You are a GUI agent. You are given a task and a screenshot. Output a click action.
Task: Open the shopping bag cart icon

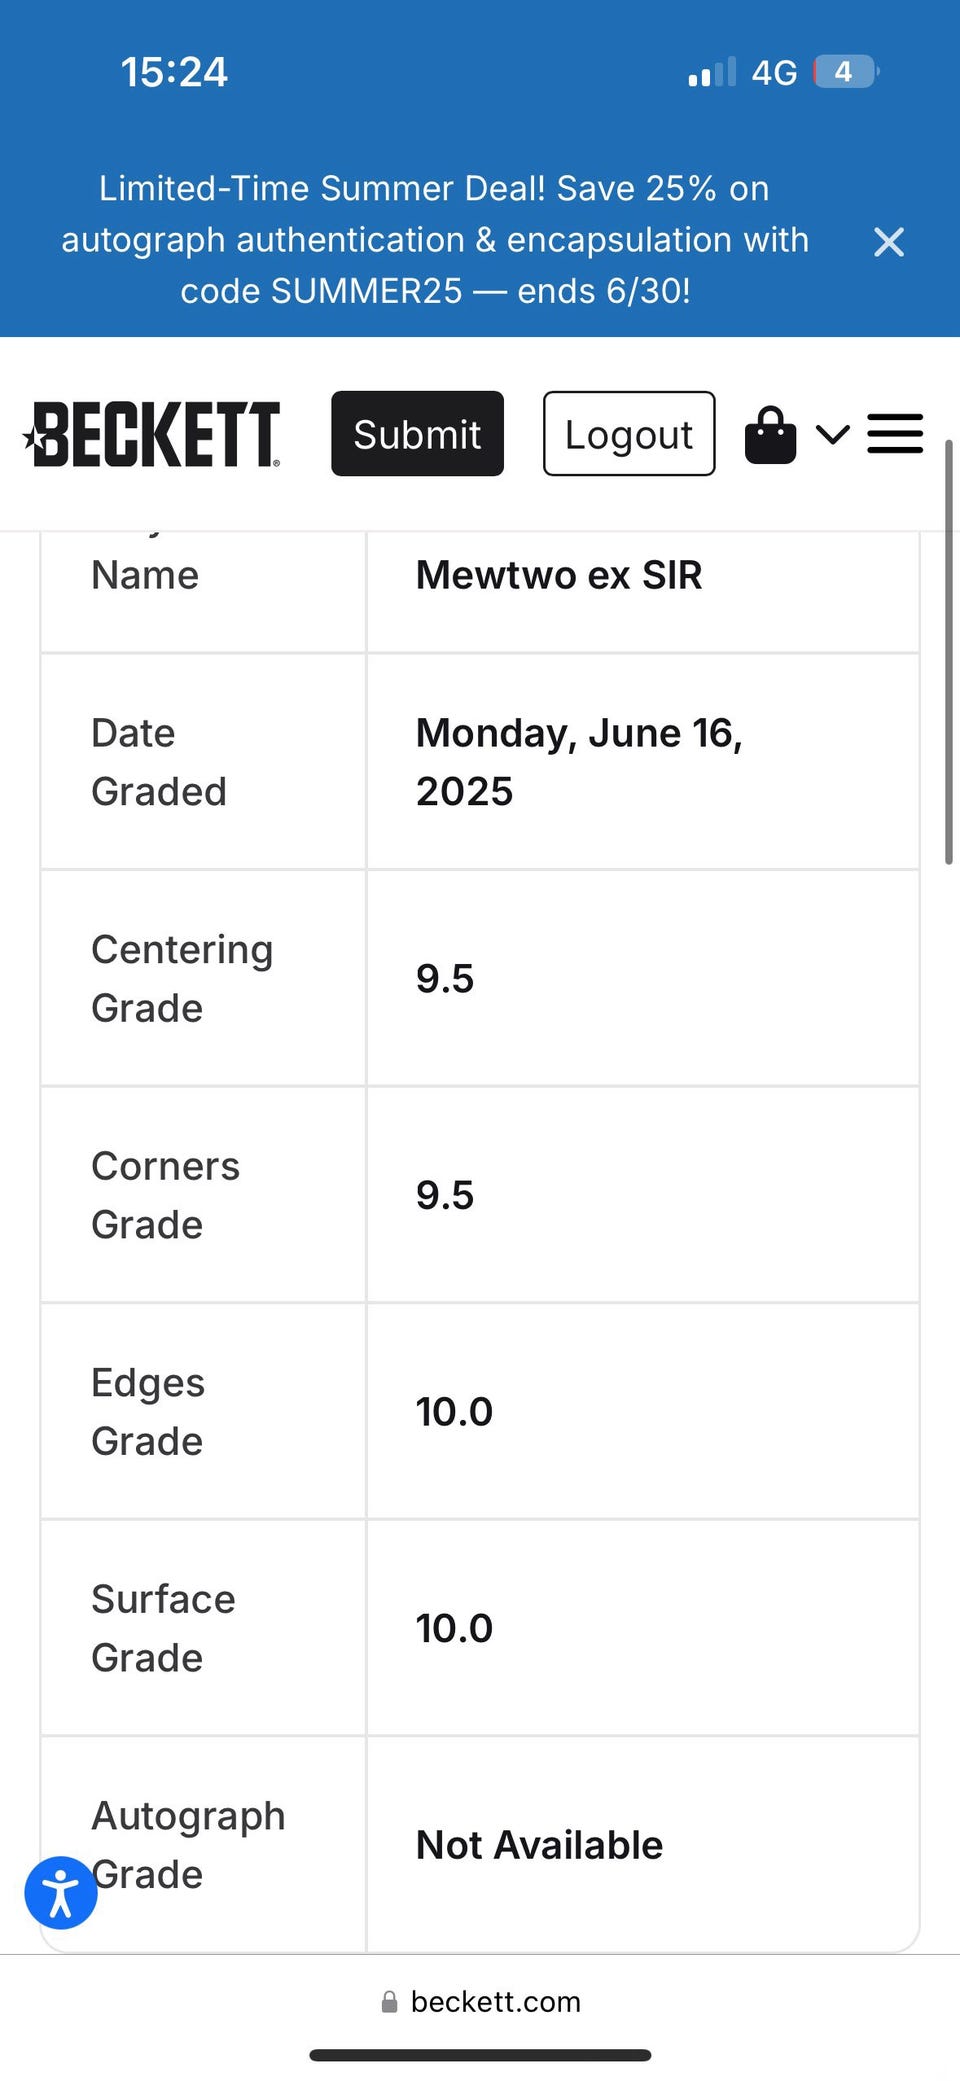(x=770, y=435)
